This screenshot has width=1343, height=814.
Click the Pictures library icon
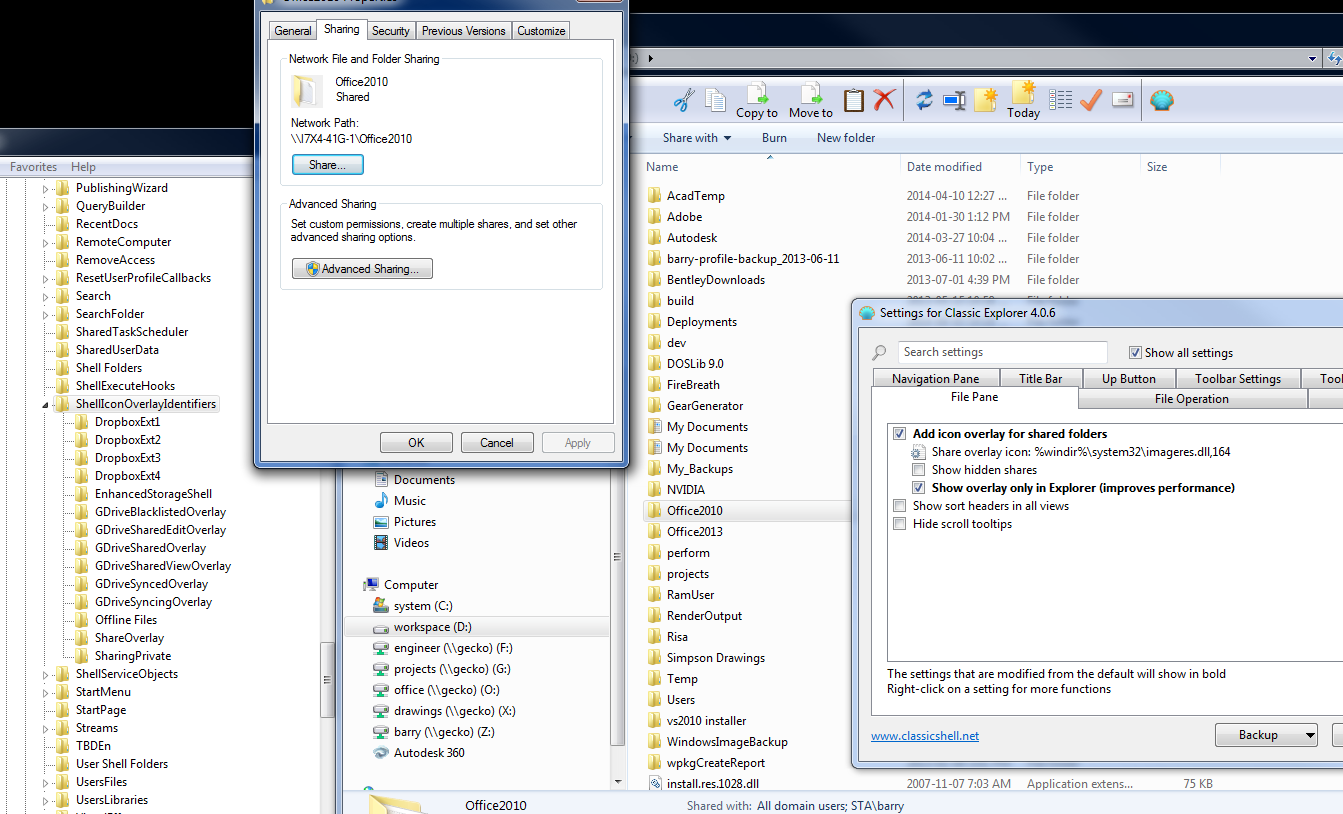click(x=380, y=522)
